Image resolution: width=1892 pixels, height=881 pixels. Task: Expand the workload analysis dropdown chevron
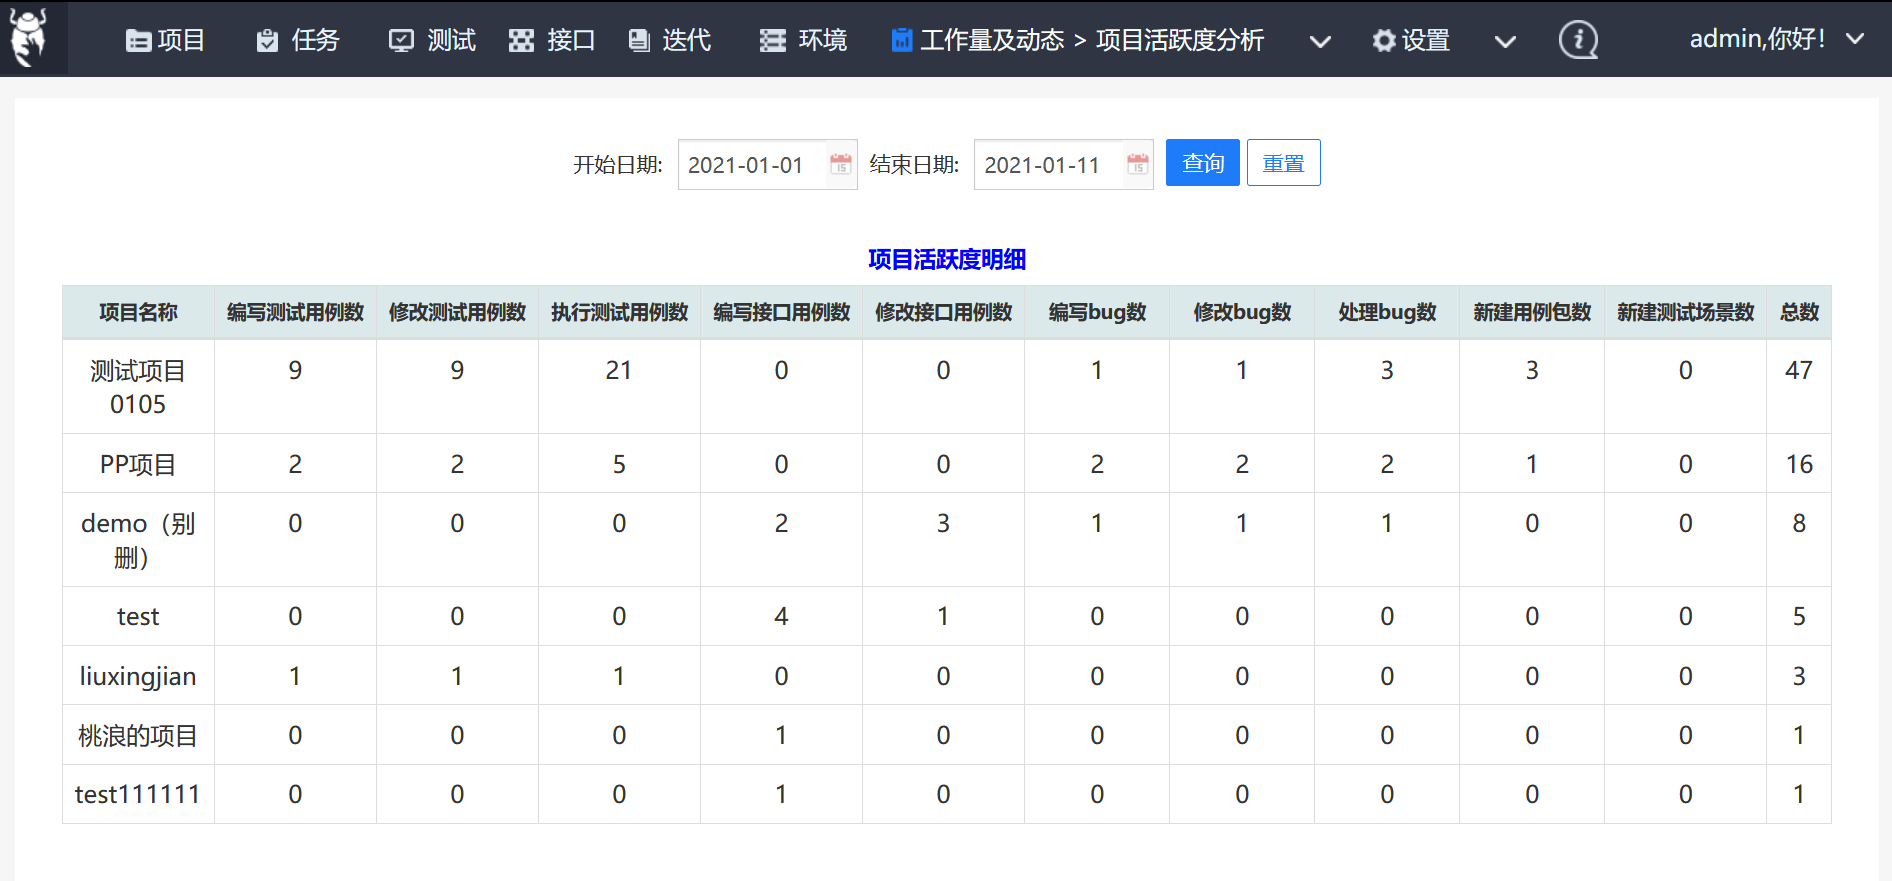point(1320,41)
